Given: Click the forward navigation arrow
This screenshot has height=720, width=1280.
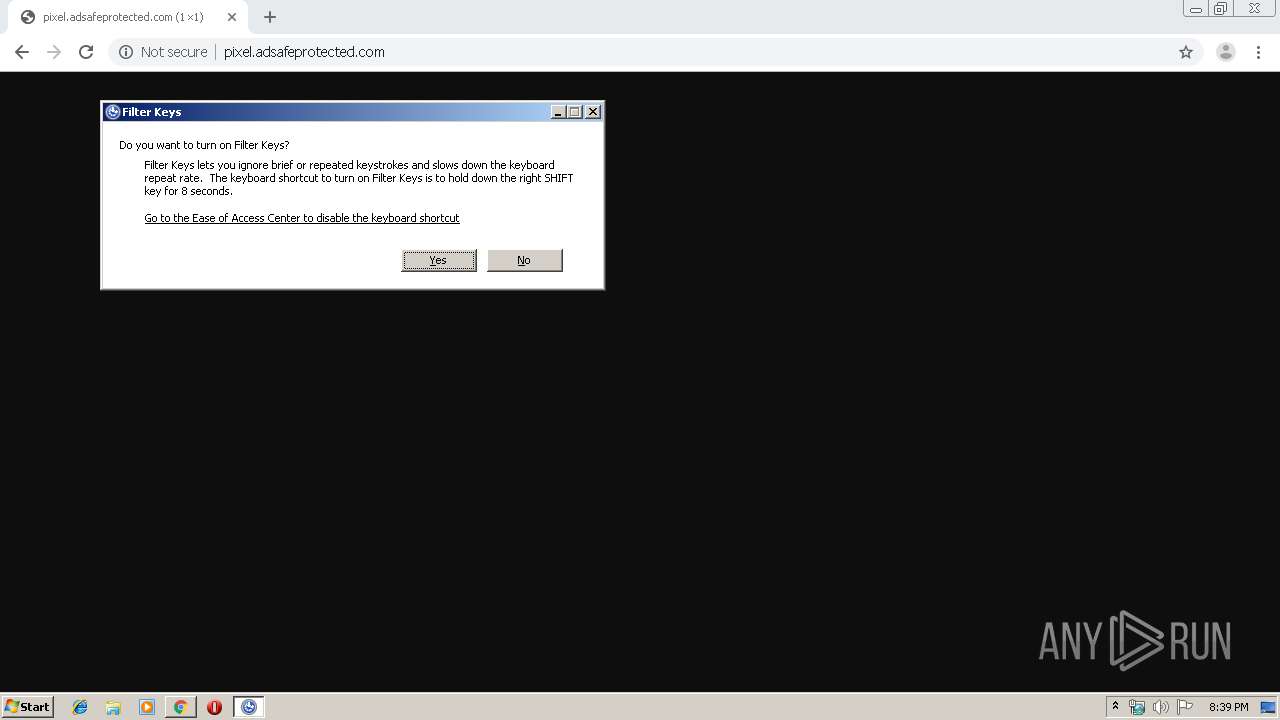Looking at the screenshot, I should 54,52.
